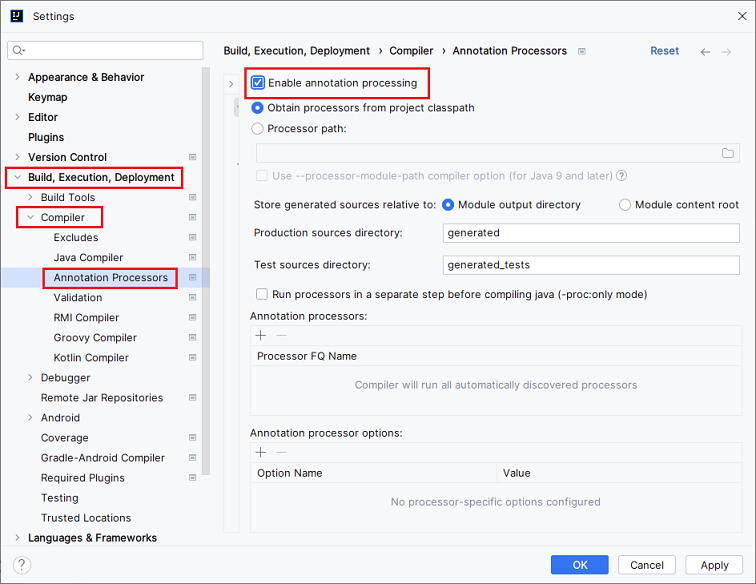756x584 pixels.
Task: Expand the Debugger tree node
Action: coord(30,378)
